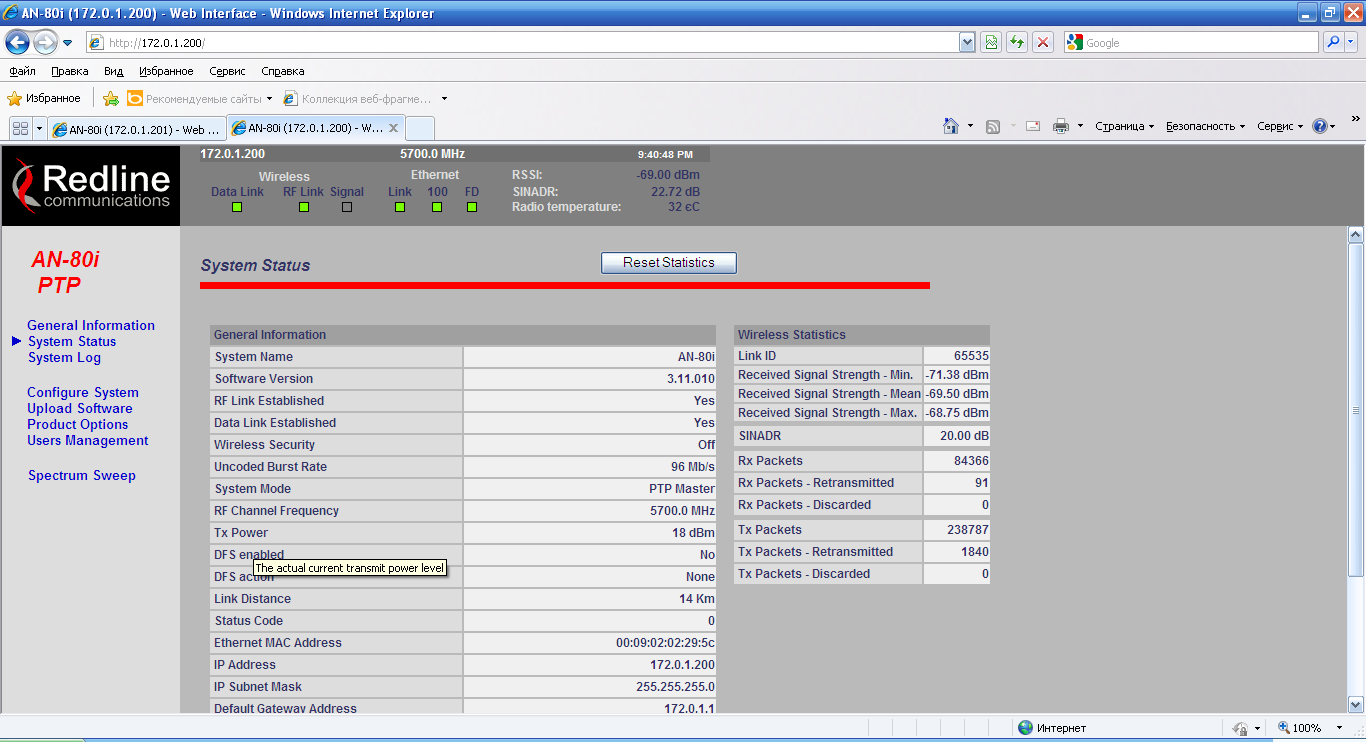1366x742 pixels.
Task: Click the Интернет security zone status
Action: [x=1052, y=728]
